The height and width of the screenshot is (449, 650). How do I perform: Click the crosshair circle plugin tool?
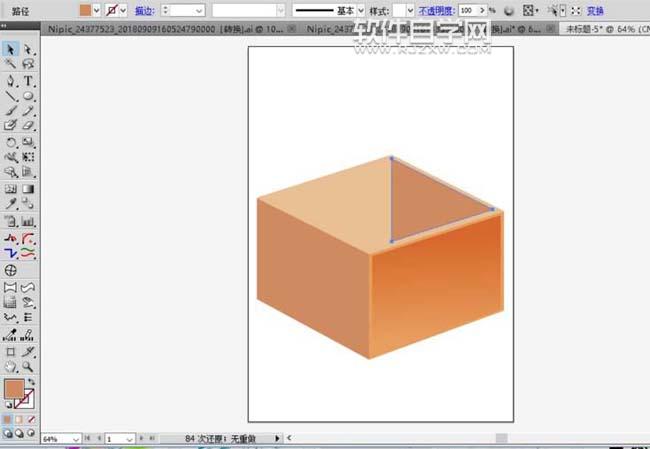pos(10,270)
